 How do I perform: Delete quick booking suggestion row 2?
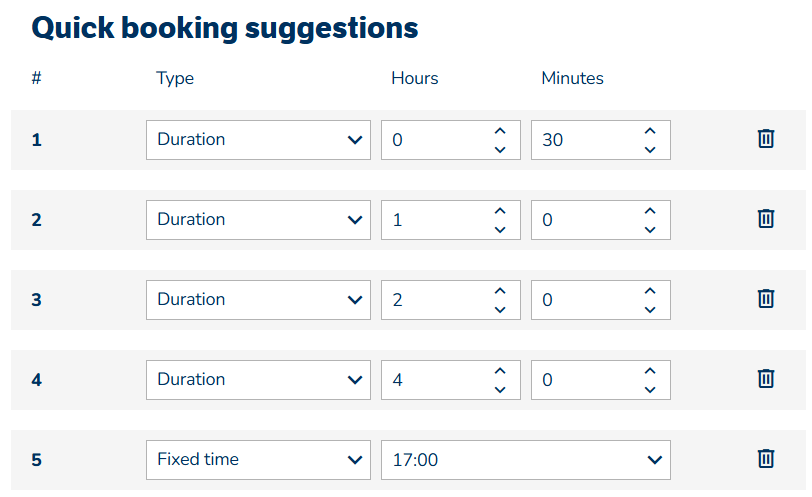766,219
